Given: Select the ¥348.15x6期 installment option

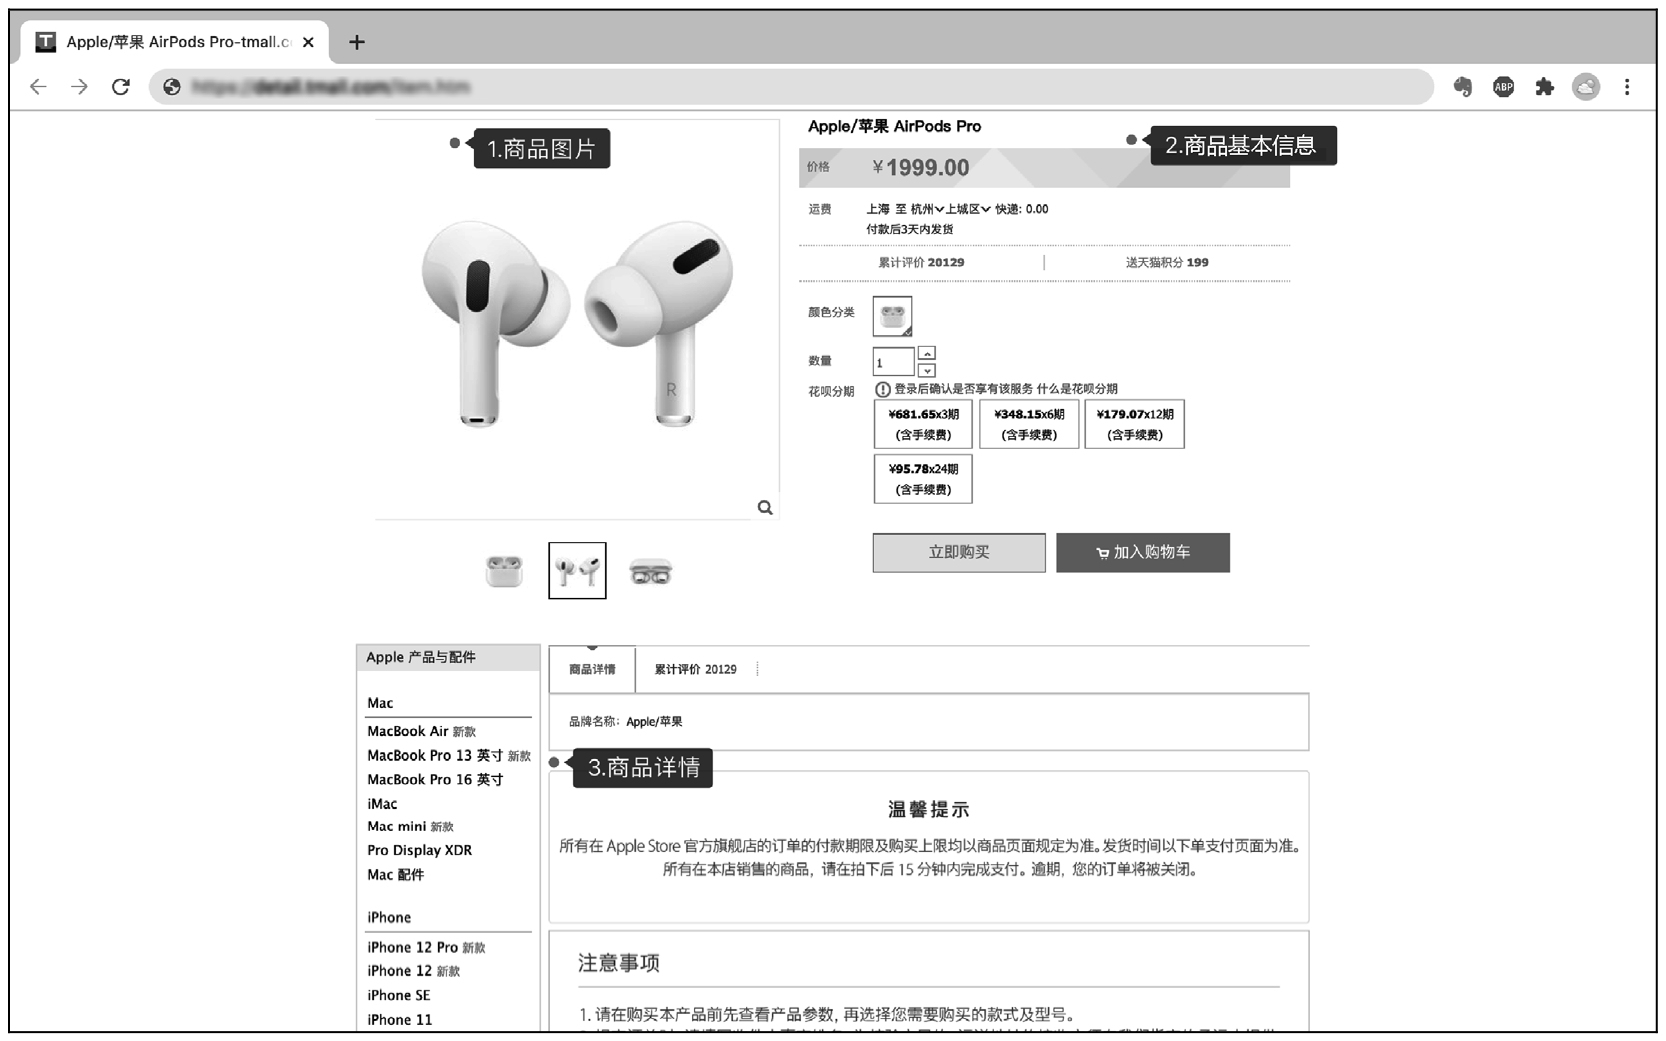Looking at the screenshot, I should pyautogui.click(x=1029, y=424).
